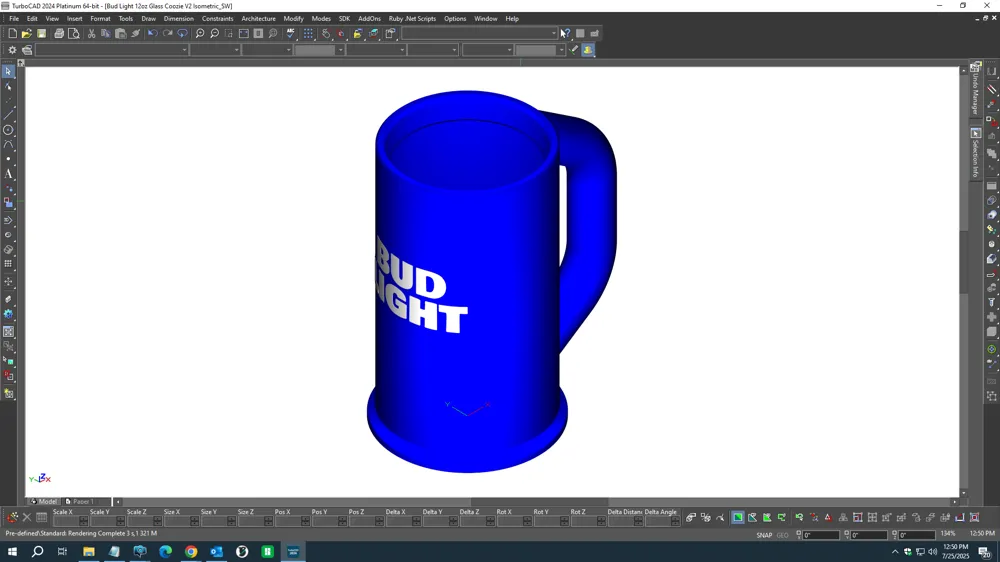
Task: Select the arrow Select tool
Action: [8, 71]
